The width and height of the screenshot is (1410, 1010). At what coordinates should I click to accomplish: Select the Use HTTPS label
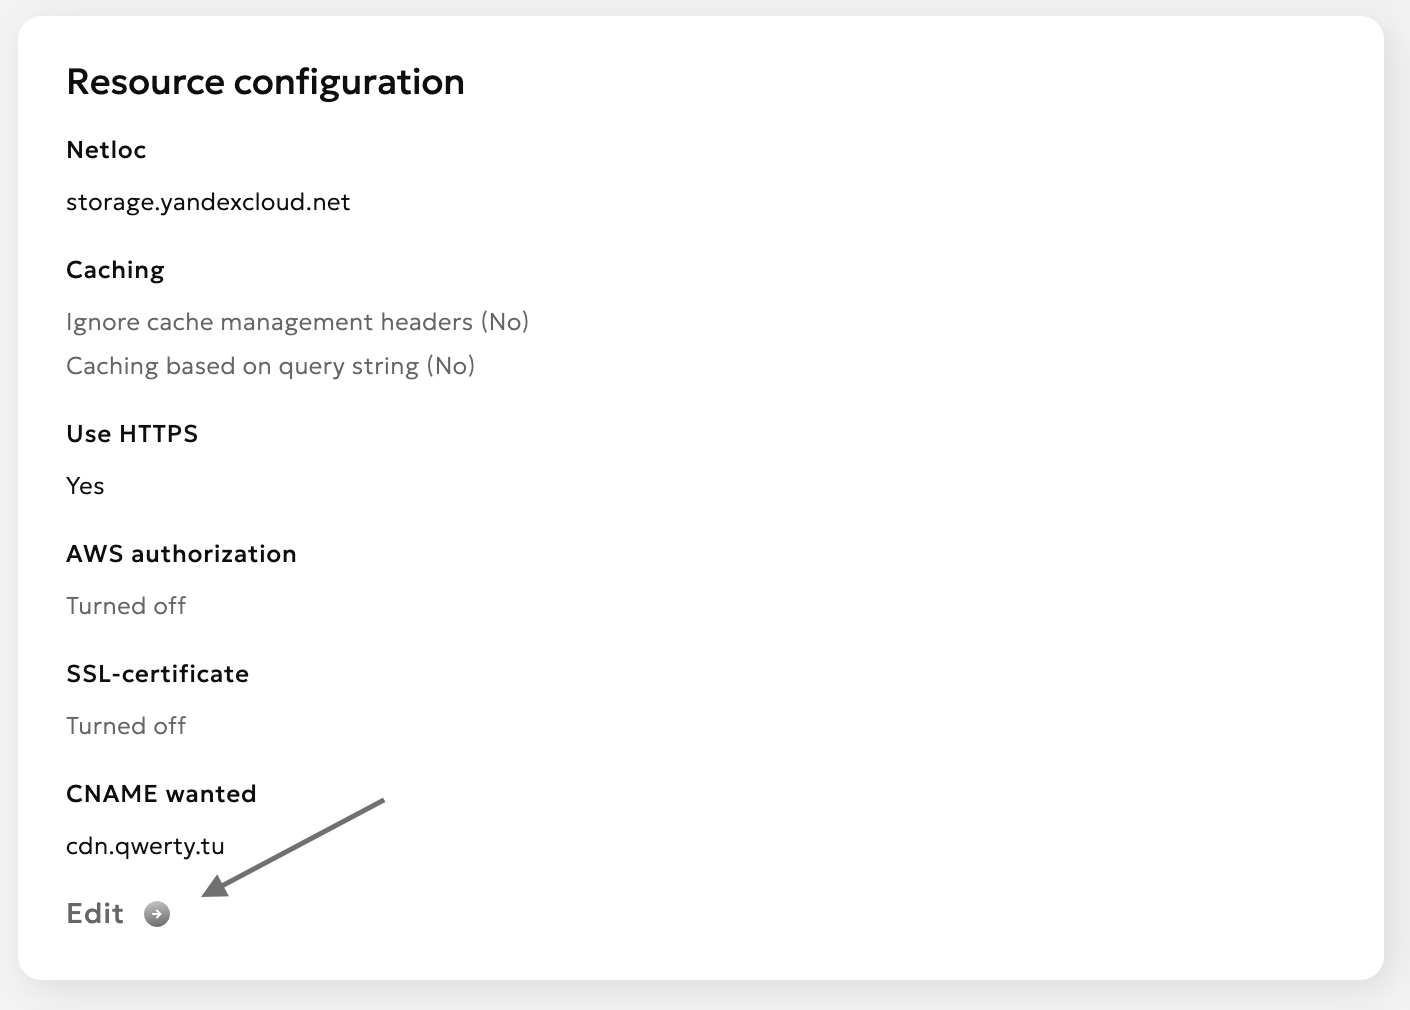click(x=132, y=434)
